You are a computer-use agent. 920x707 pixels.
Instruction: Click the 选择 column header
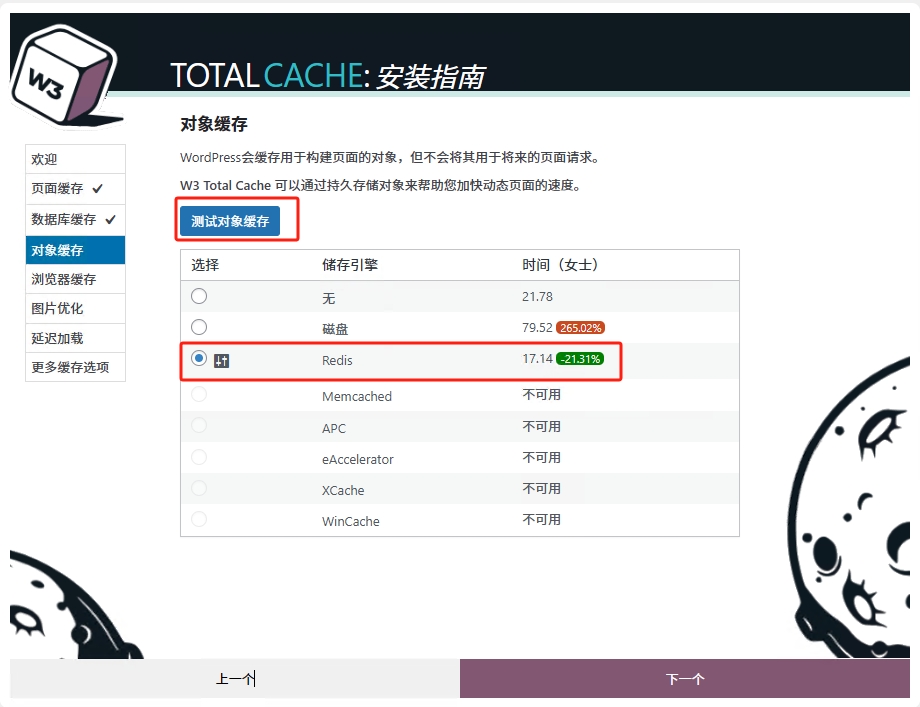click(x=205, y=265)
